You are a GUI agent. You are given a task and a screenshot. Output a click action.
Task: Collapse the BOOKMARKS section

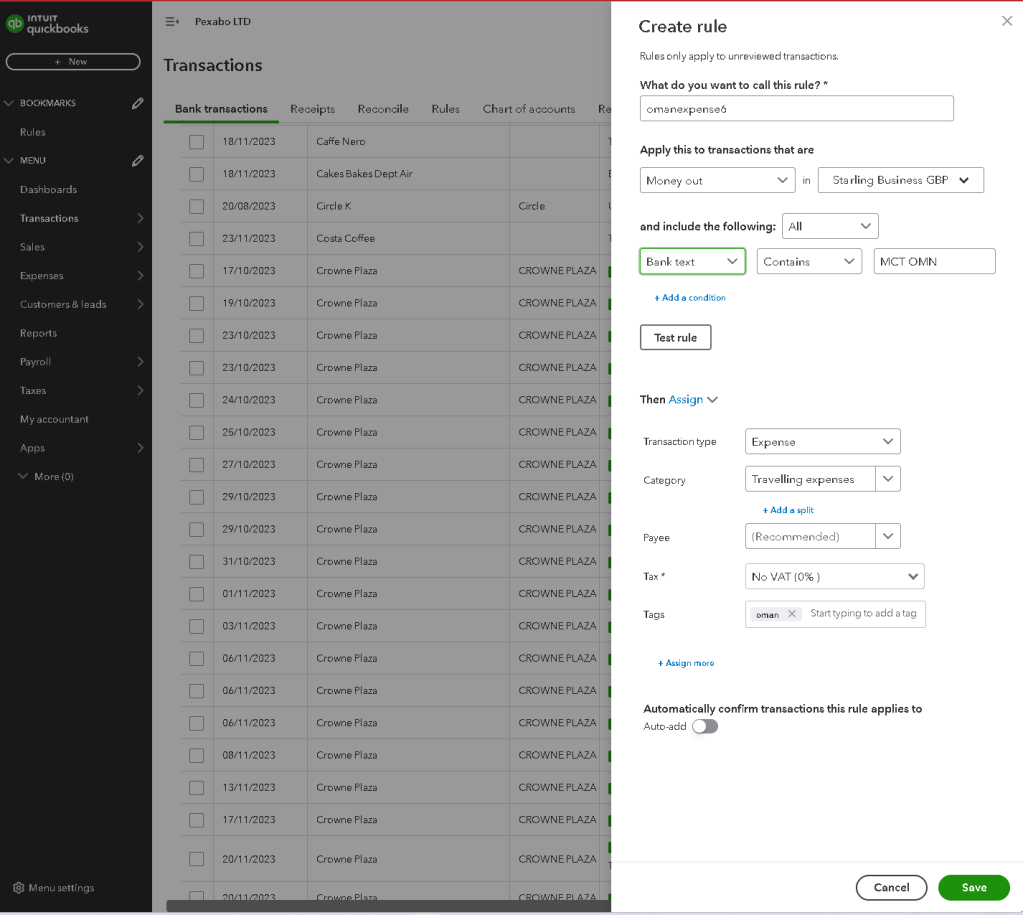coord(9,103)
